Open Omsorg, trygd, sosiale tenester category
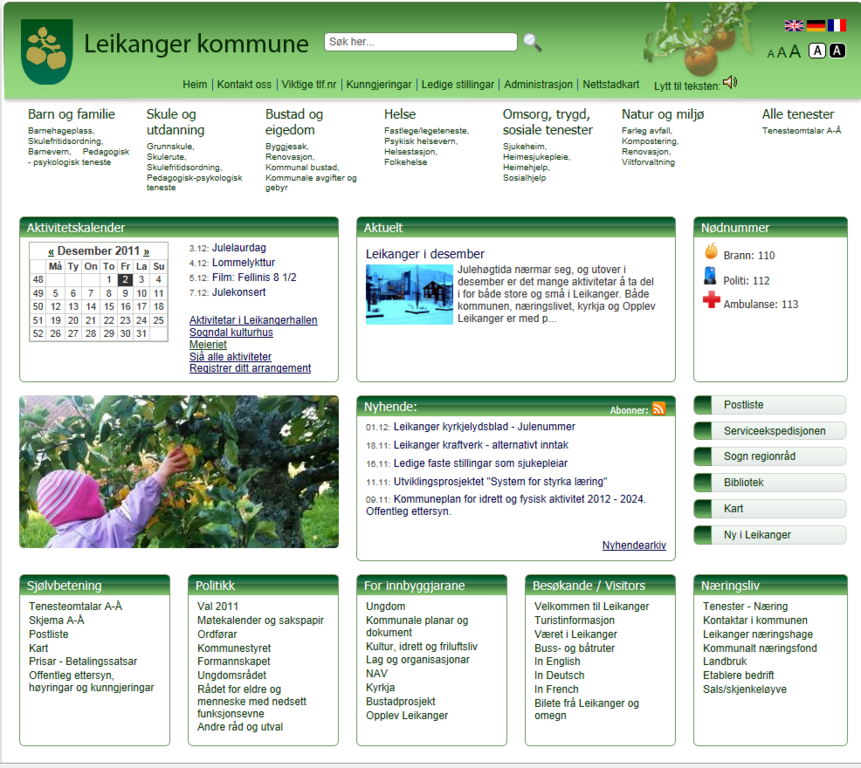Screen dimensions: 861x768 [547, 122]
